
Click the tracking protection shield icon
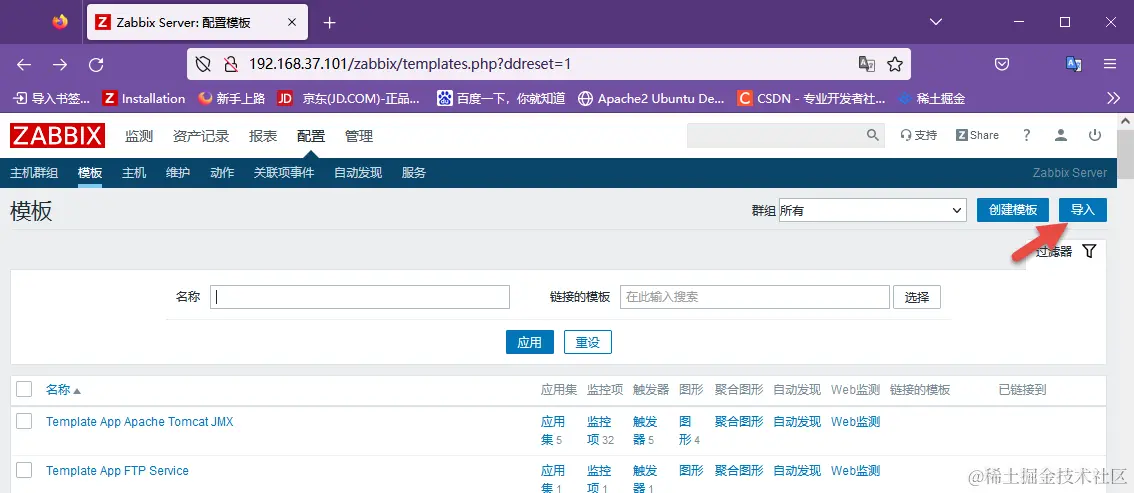(203, 64)
